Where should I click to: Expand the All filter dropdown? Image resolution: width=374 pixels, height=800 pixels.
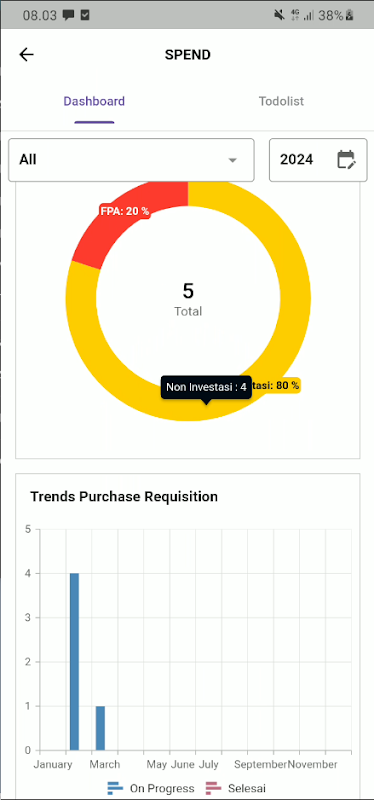click(x=131, y=160)
